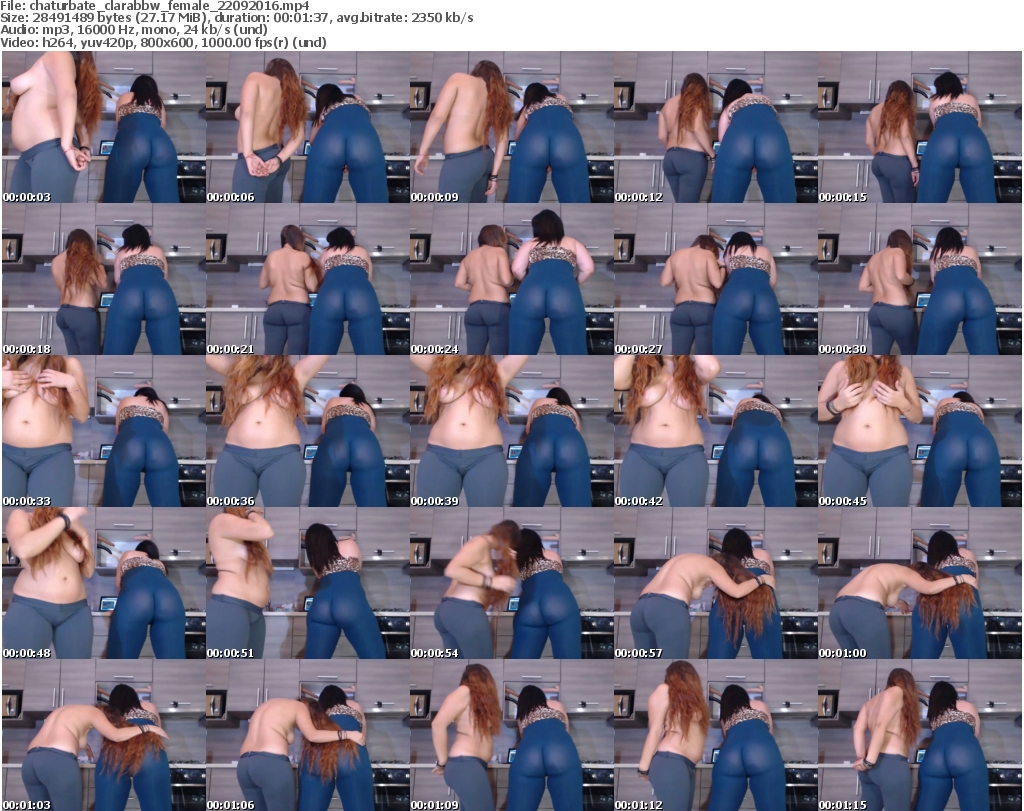
Task: Choose the frame stamped 00:00:57
Action: coord(716,583)
